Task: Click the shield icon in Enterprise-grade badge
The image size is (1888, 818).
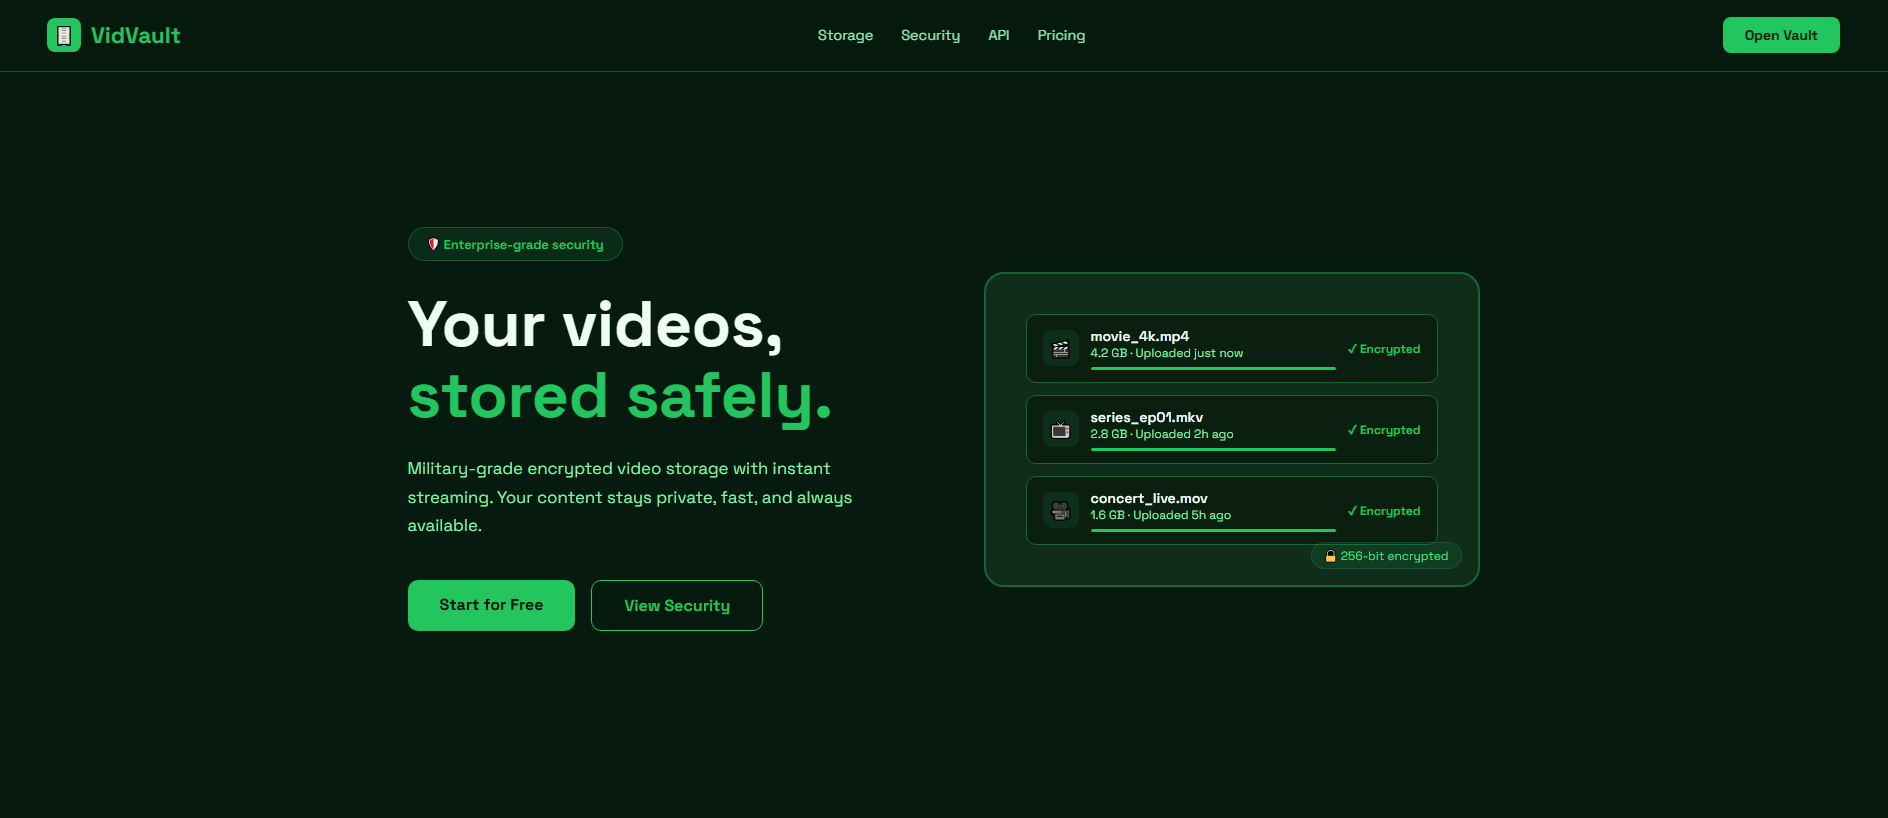Action: pos(433,244)
